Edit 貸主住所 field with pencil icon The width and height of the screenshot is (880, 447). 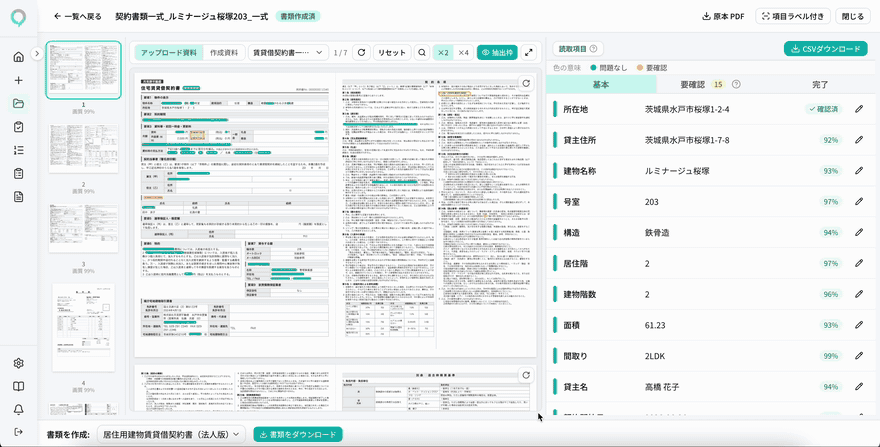tap(859, 140)
